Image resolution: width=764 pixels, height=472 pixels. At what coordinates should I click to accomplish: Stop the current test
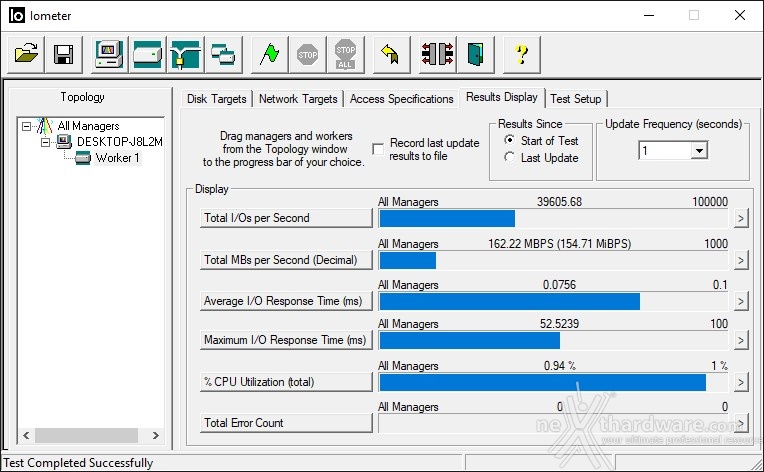coord(307,54)
